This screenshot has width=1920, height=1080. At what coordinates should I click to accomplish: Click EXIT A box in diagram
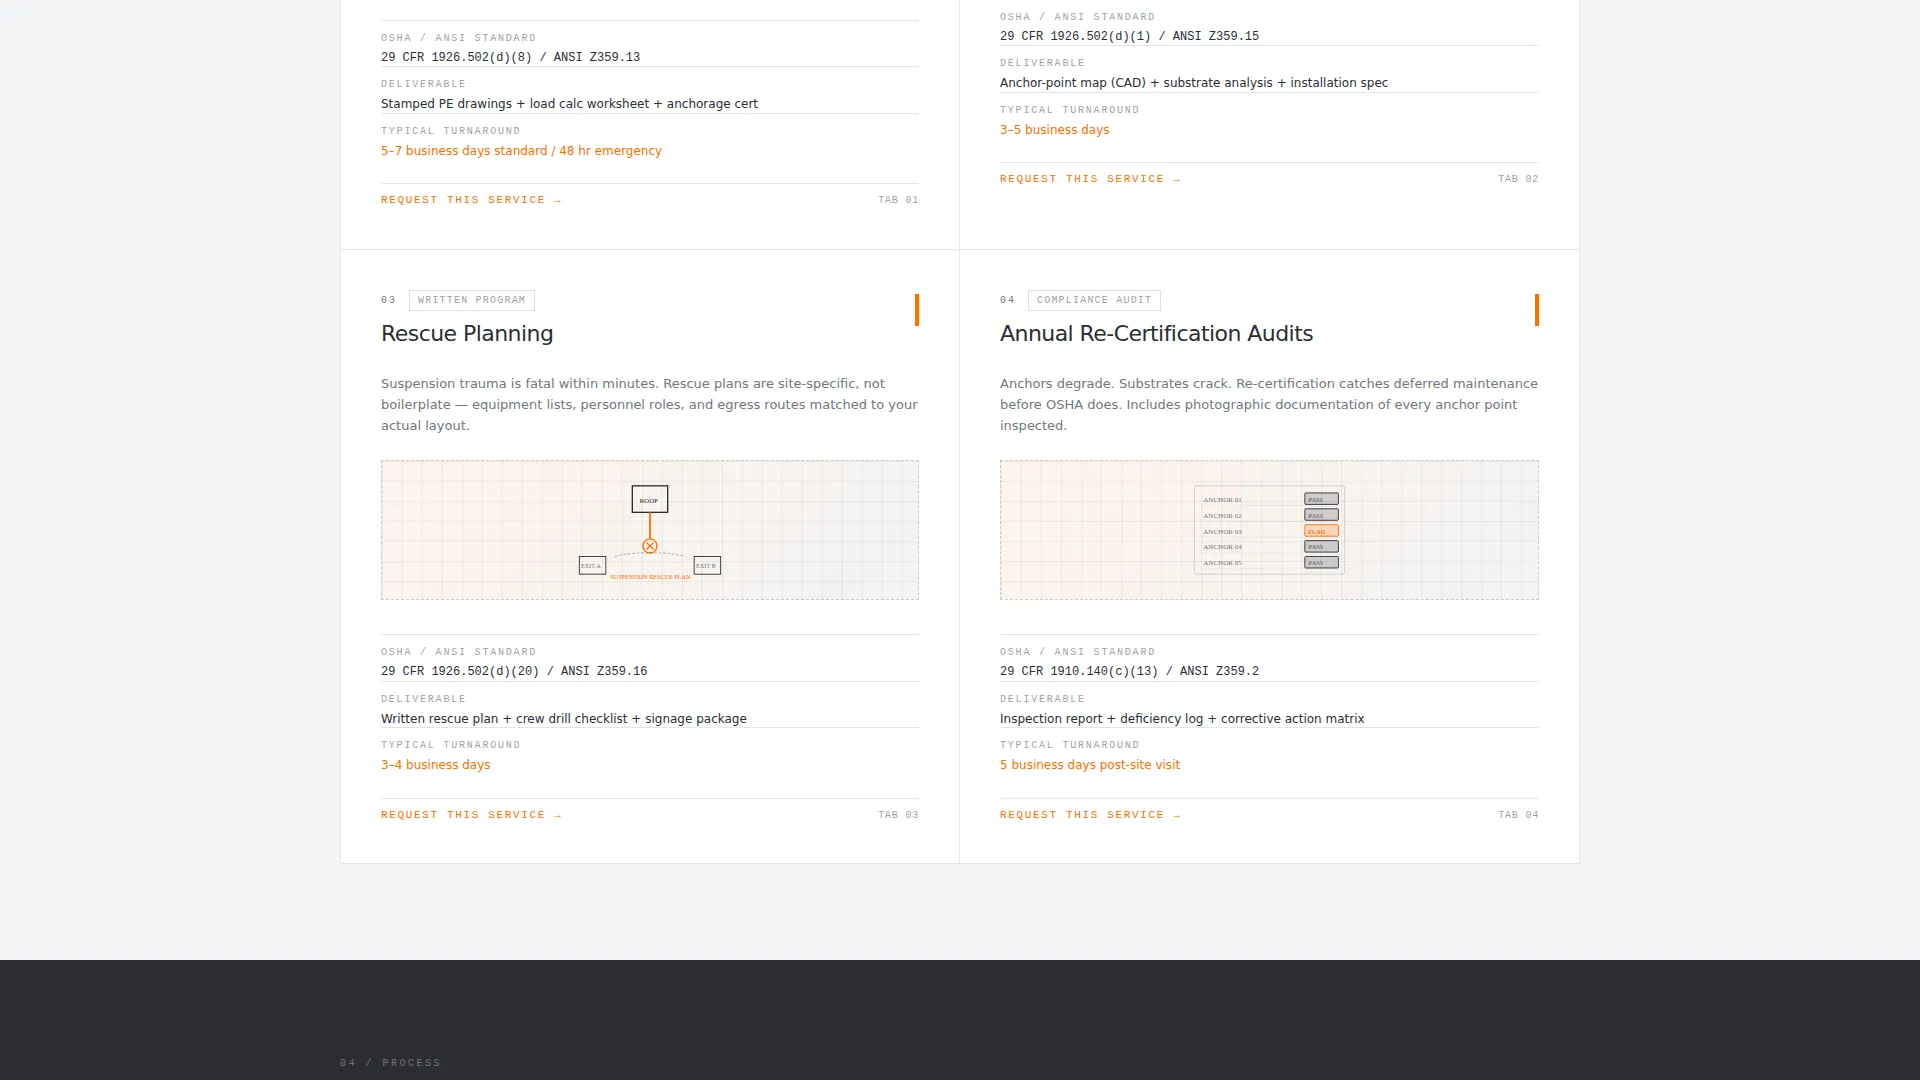point(592,566)
